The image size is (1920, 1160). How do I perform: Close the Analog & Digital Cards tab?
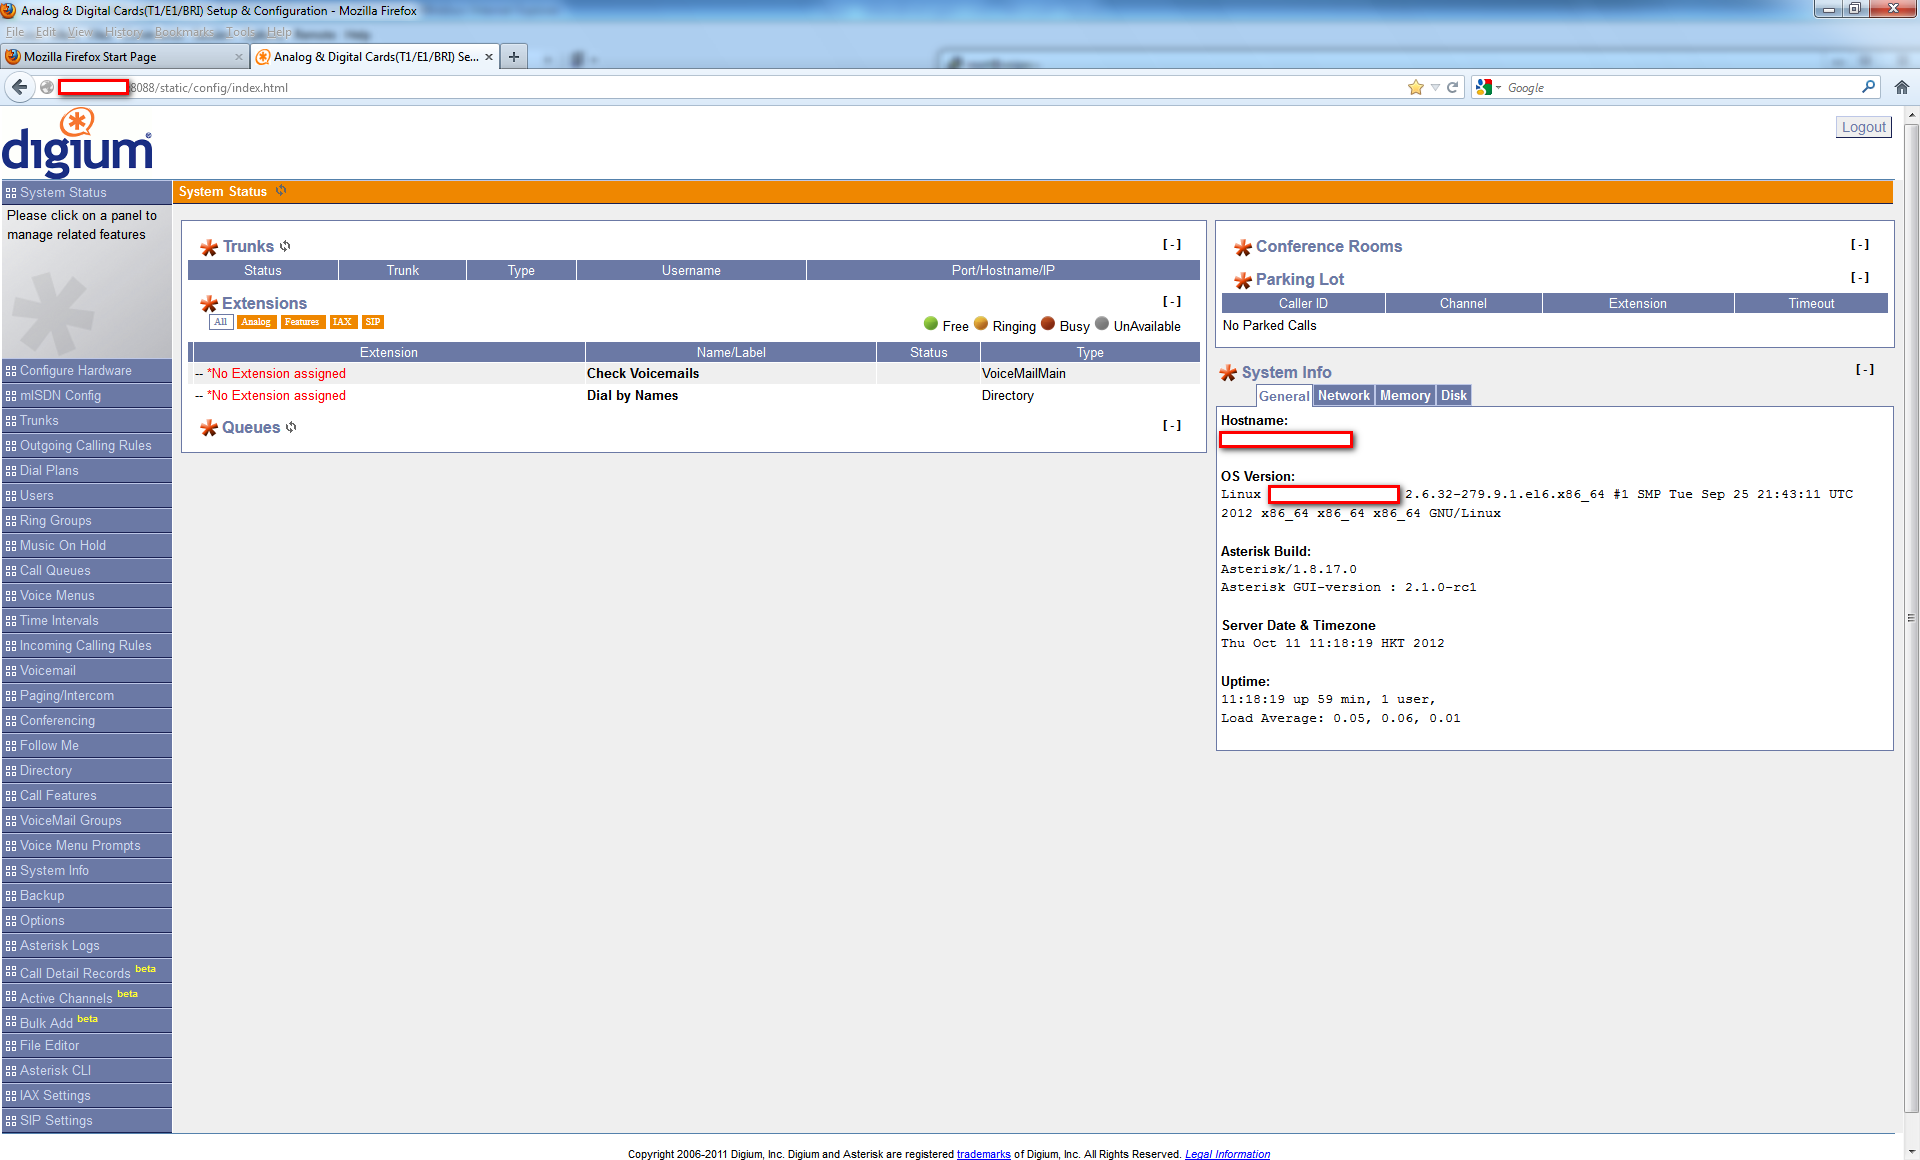(x=489, y=57)
